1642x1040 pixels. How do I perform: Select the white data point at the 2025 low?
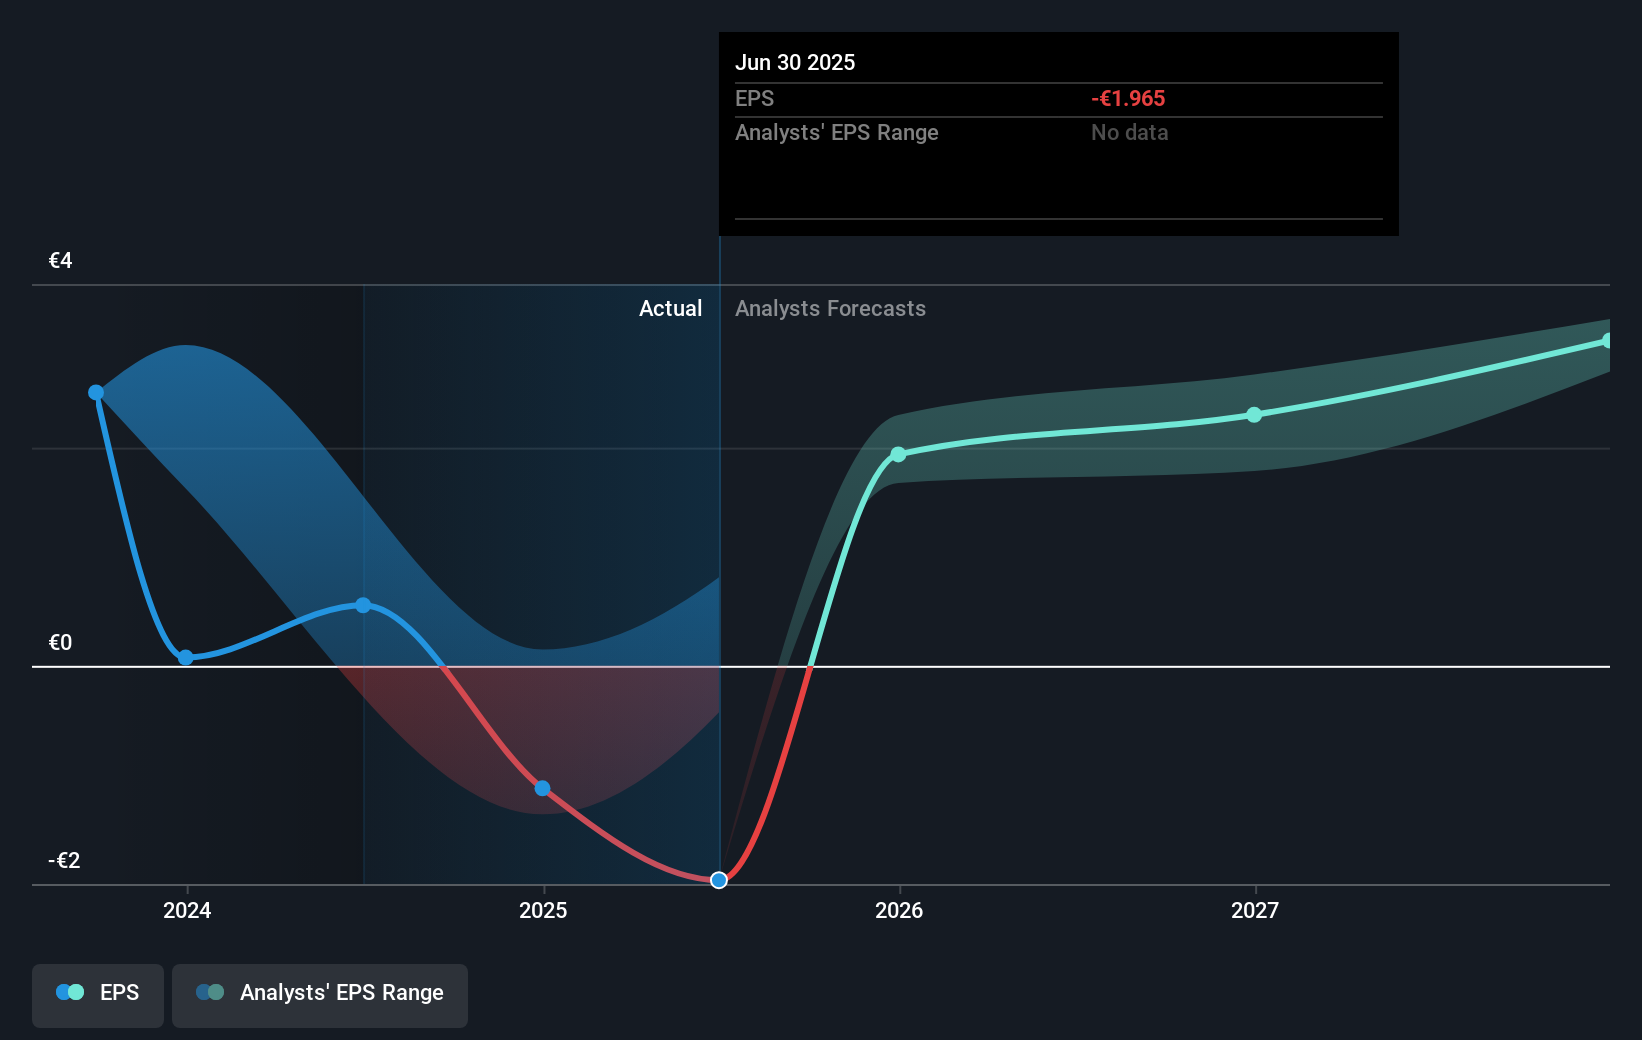click(x=718, y=880)
